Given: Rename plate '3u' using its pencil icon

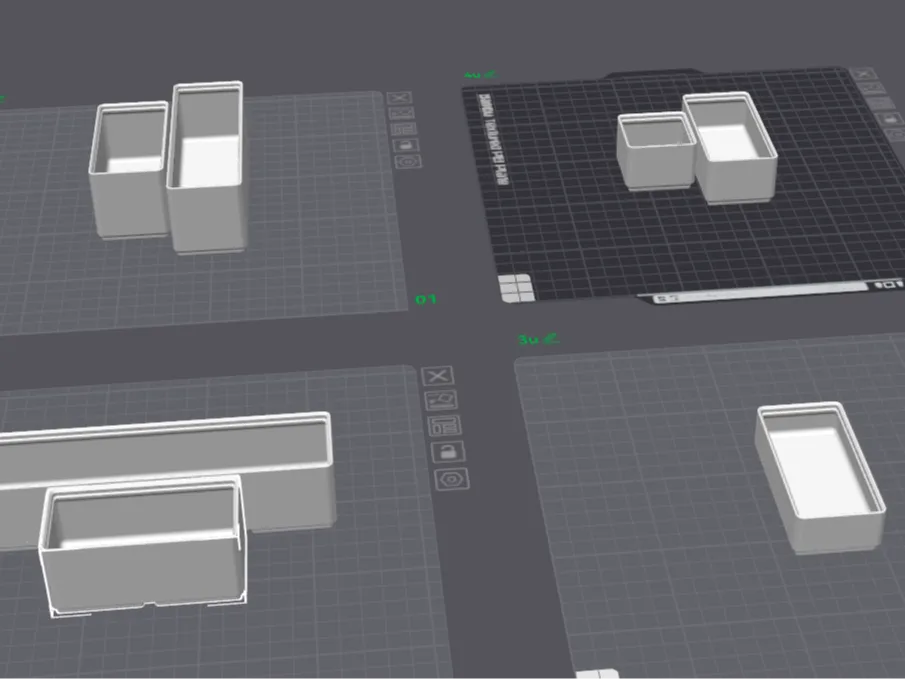Looking at the screenshot, I should pos(547,337).
